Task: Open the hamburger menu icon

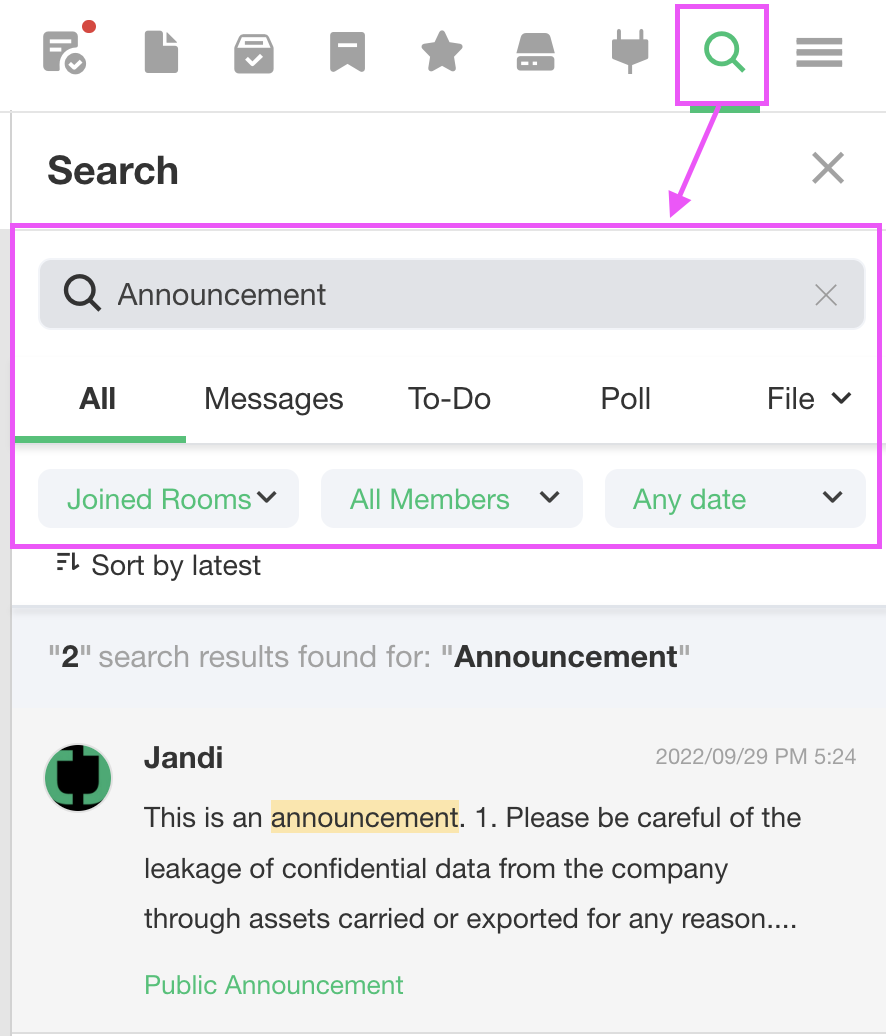Action: tap(819, 52)
